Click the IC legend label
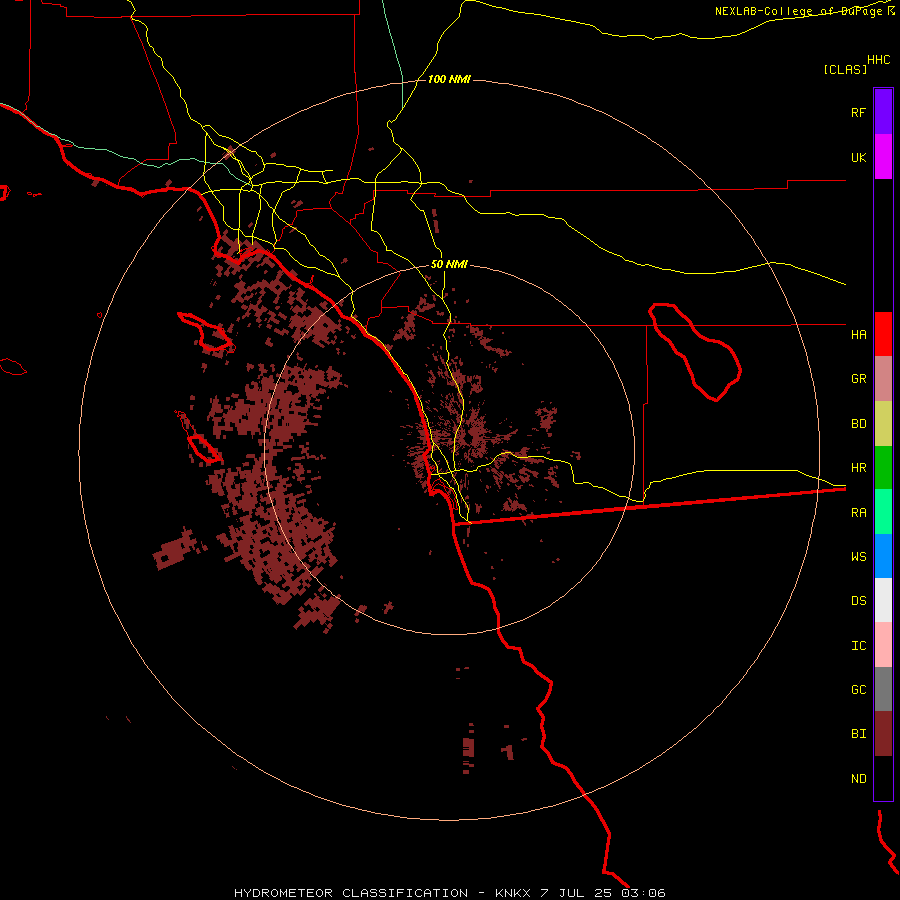Screen dimensions: 900x900 (858, 646)
